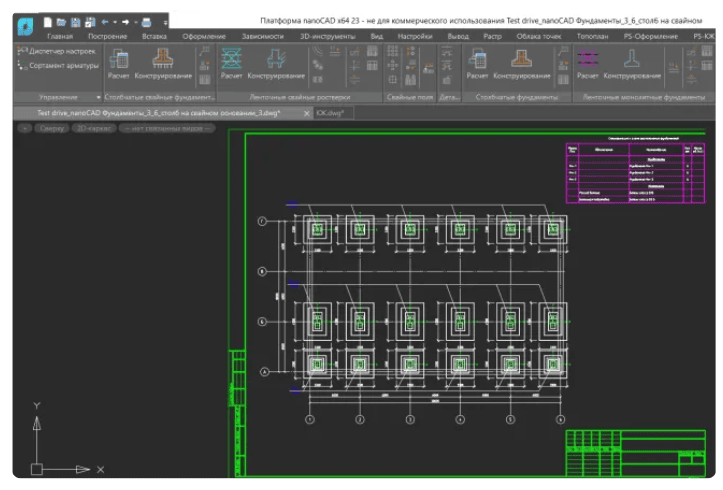Screen dimensions: 723x490
Task: Click the Сверху view label in viewport
Action: [x=53, y=129]
